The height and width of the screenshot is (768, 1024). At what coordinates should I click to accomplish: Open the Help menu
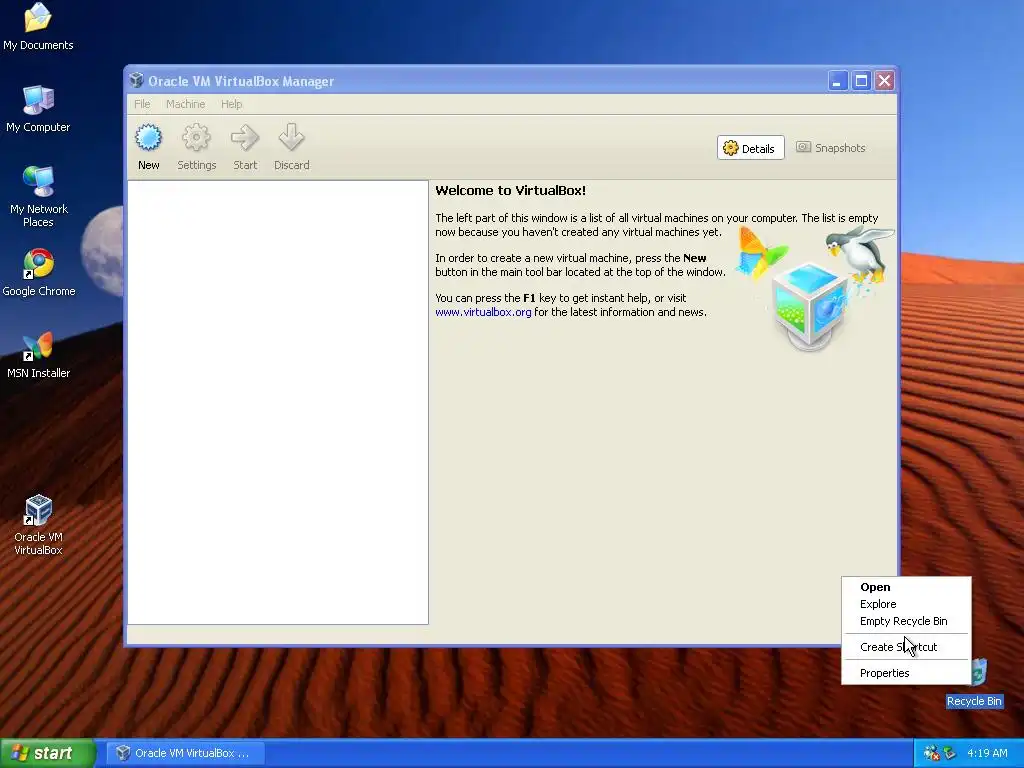[x=231, y=104]
